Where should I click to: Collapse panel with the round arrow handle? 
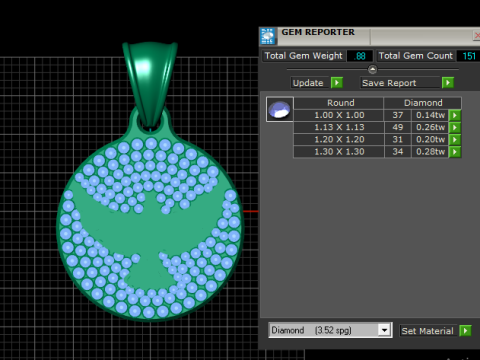click(372, 69)
